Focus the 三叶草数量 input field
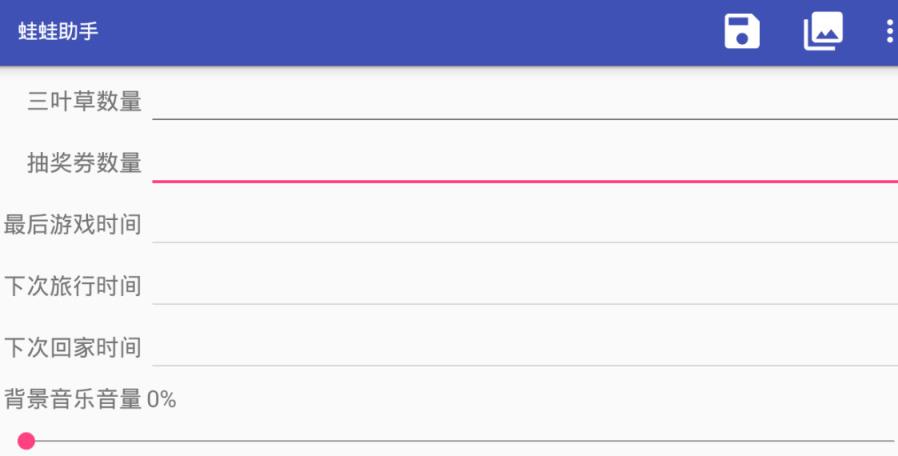898x456 pixels. (x=524, y=101)
